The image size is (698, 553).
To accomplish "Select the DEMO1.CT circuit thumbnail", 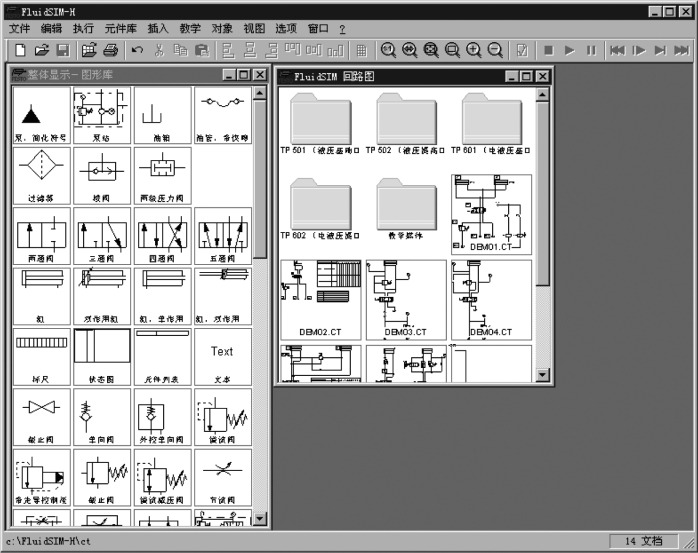I will click(x=491, y=214).
